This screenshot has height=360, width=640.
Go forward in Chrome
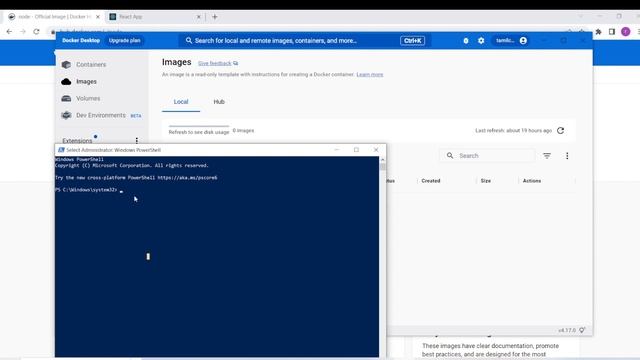[x=23, y=31]
